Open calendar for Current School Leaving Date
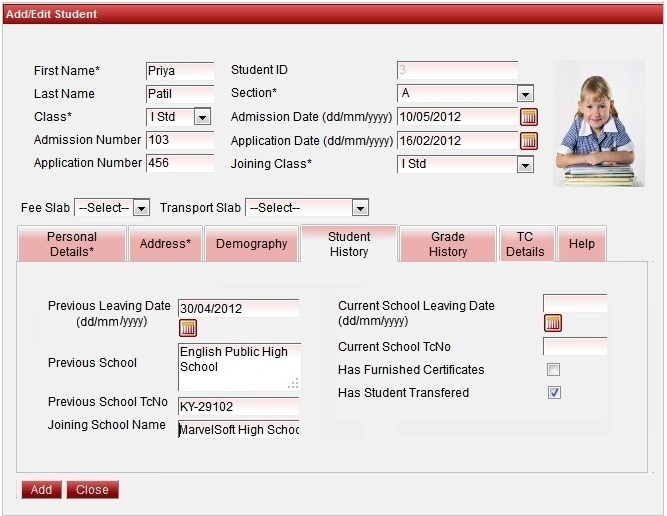The width and height of the screenshot is (667, 516). click(552, 323)
